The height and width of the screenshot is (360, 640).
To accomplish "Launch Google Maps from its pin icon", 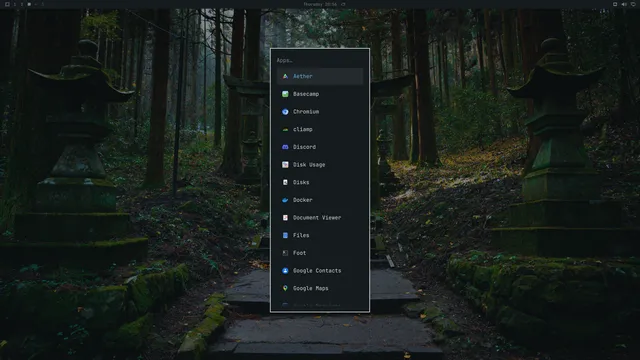I will tap(285, 288).
